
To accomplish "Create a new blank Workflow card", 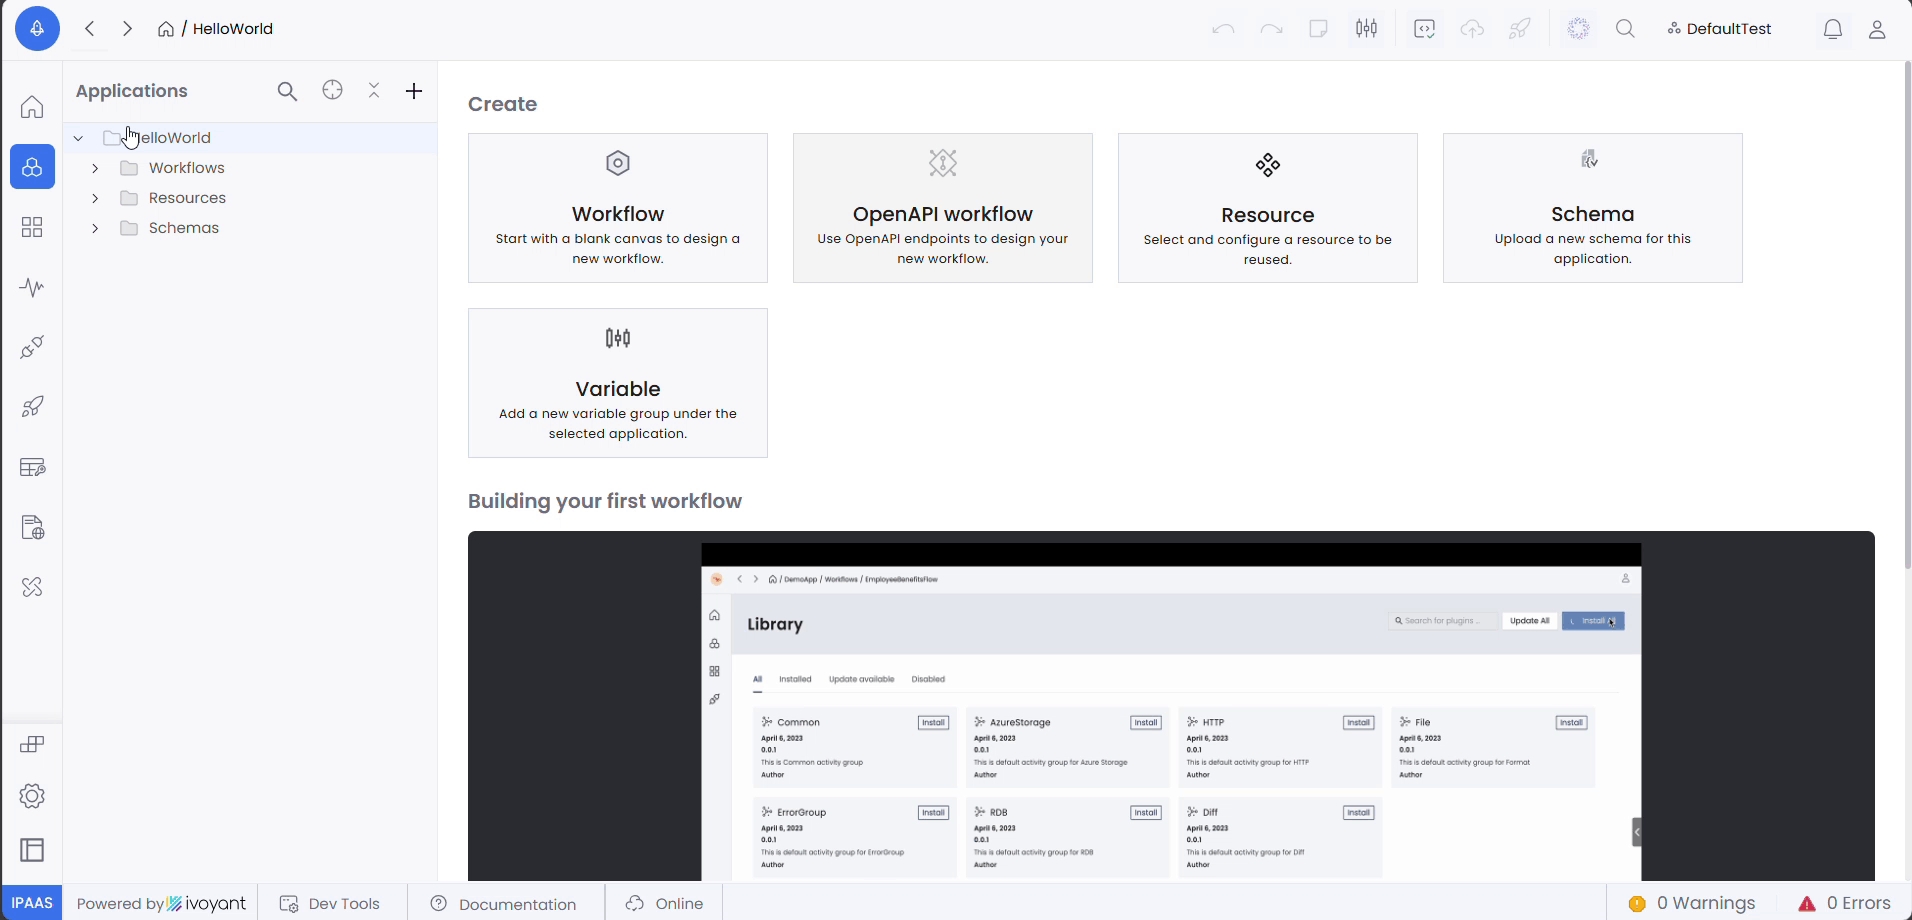I will click(x=618, y=208).
